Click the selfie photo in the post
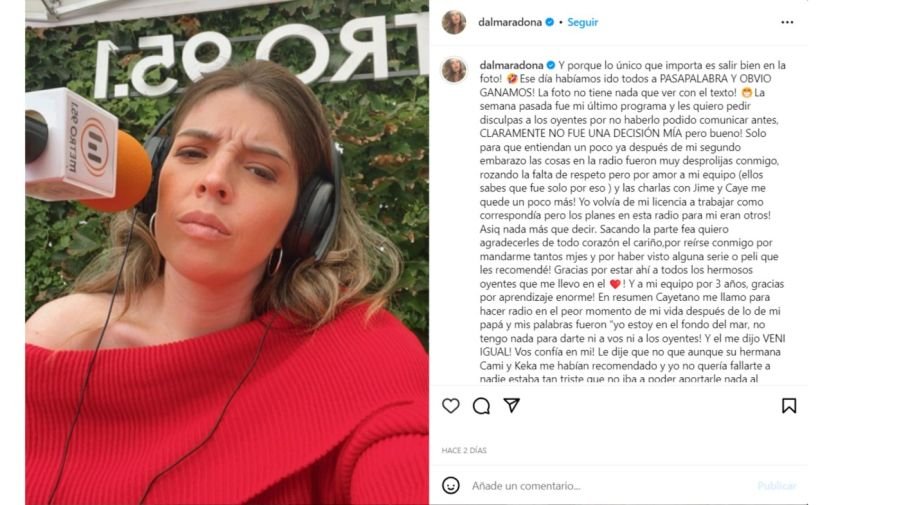Viewport: 900px width, 505px height. tap(227, 252)
